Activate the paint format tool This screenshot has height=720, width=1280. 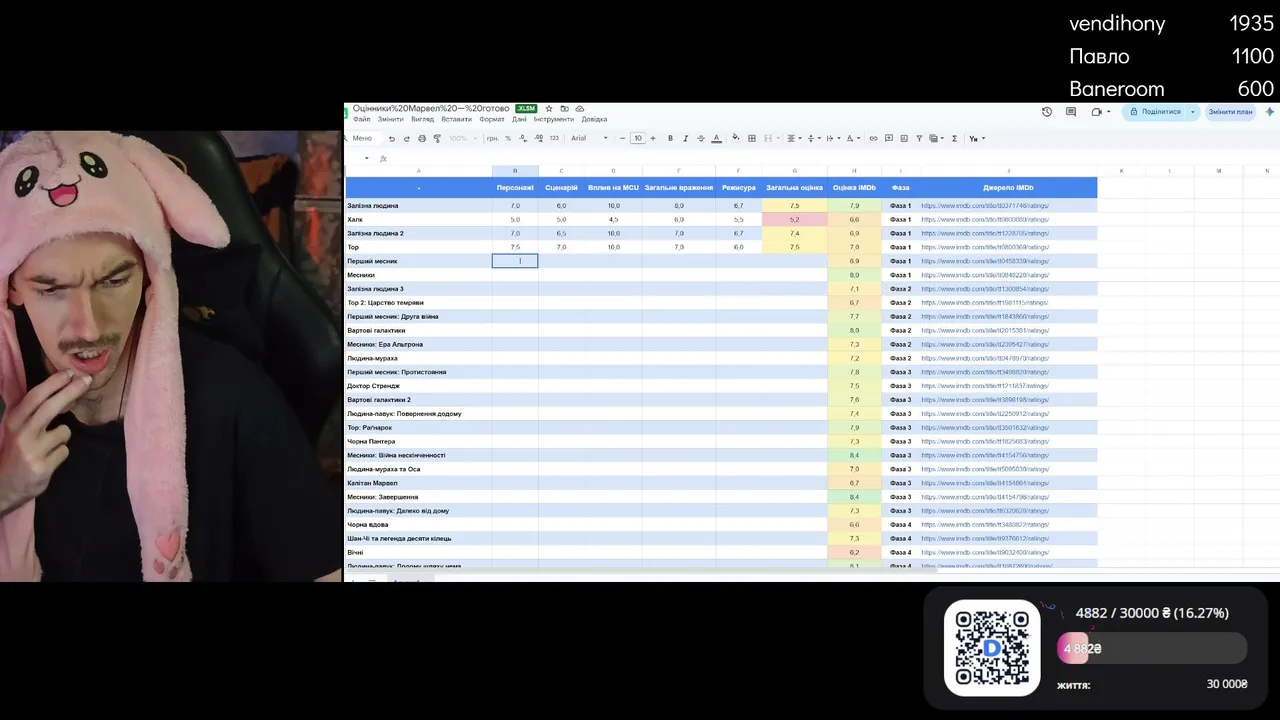[436, 138]
